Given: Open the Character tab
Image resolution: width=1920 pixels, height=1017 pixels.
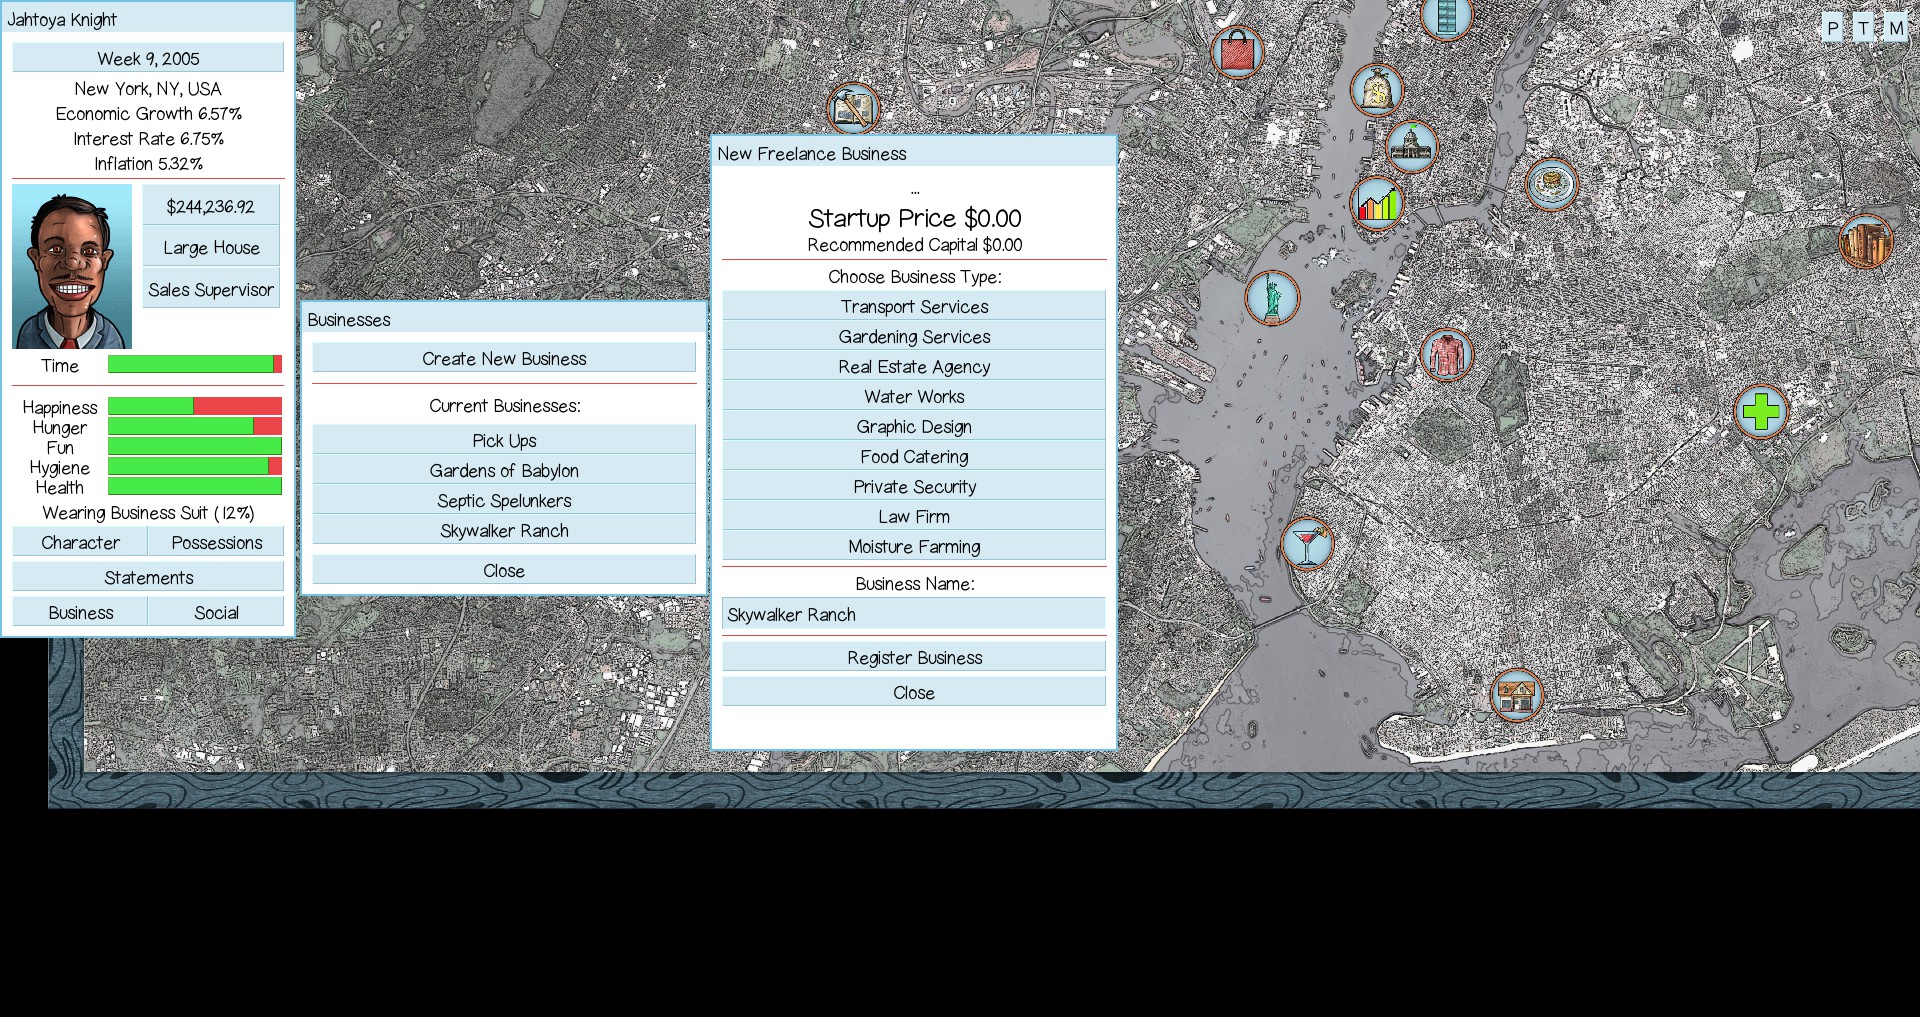Looking at the screenshot, I should tap(80, 542).
